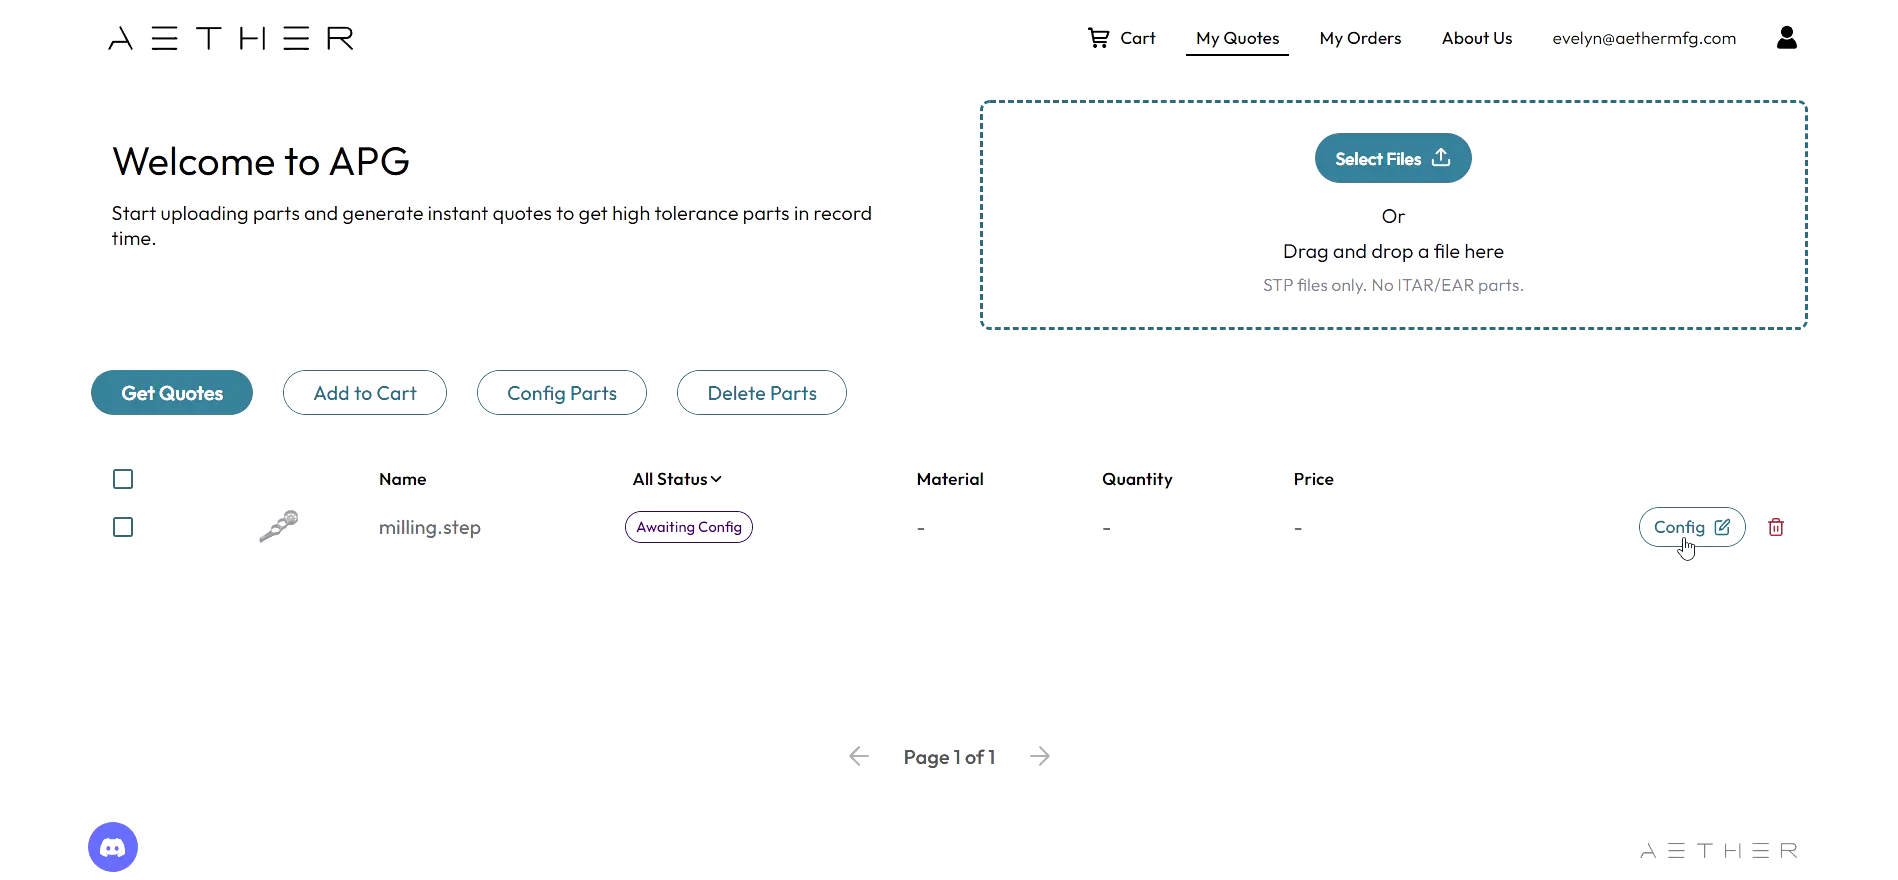
Task: Expand the All Status filter dropdown
Action: click(x=677, y=479)
